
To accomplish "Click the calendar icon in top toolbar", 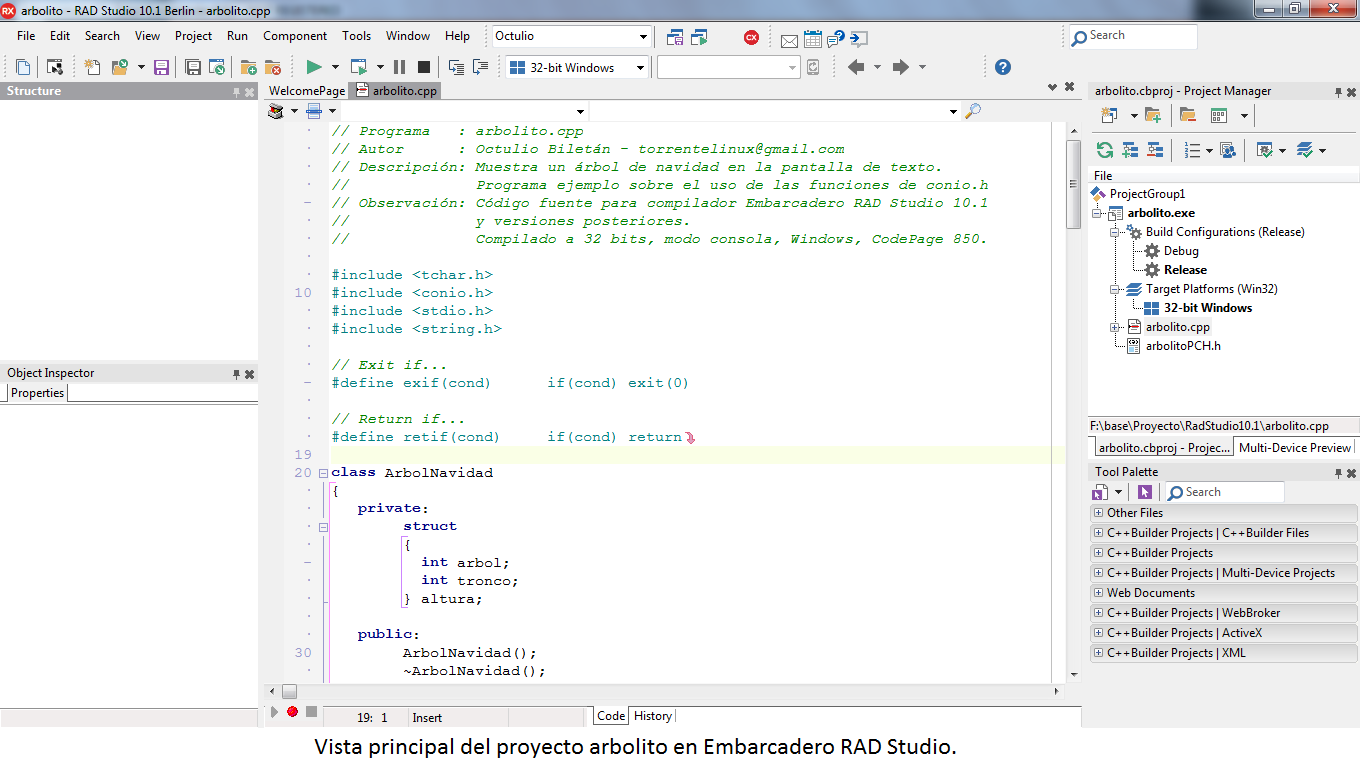I will point(812,38).
